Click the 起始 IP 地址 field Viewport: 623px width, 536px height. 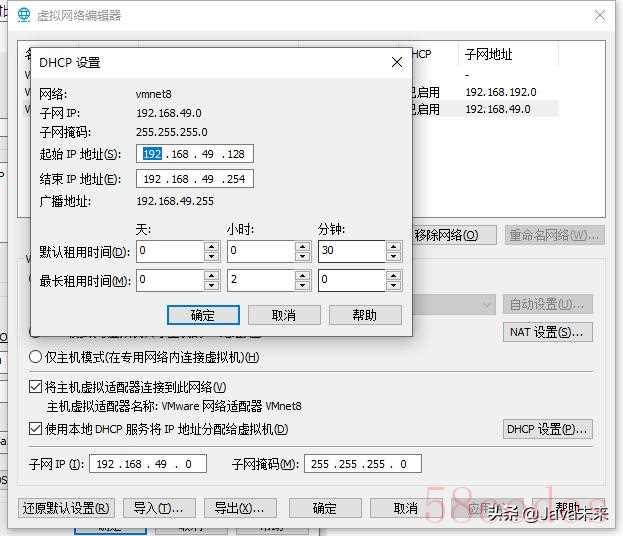pos(195,154)
